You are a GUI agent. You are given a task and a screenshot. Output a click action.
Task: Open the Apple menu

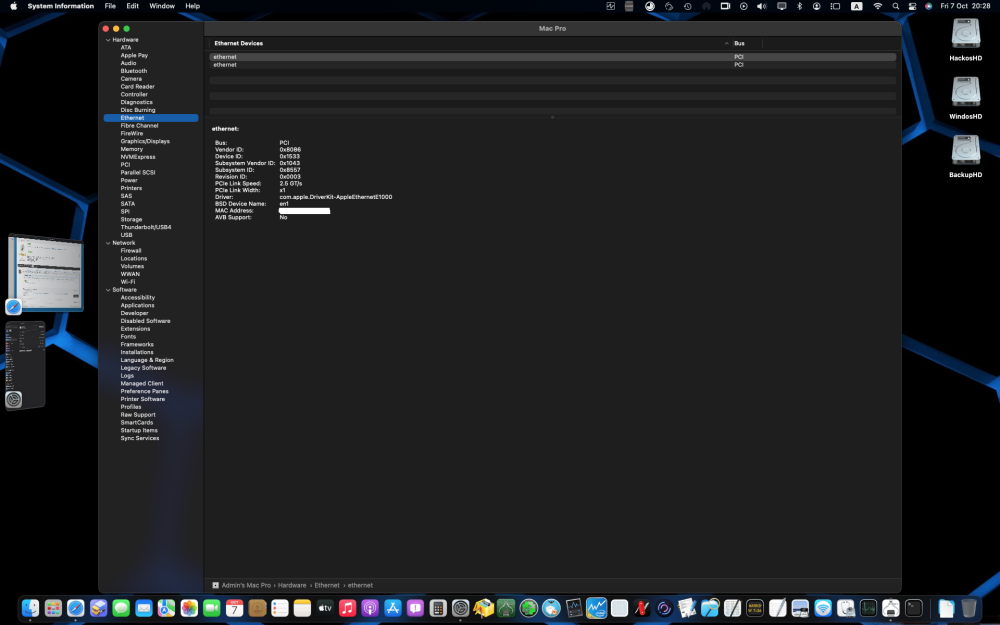pyautogui.click(x=13, y=6)
